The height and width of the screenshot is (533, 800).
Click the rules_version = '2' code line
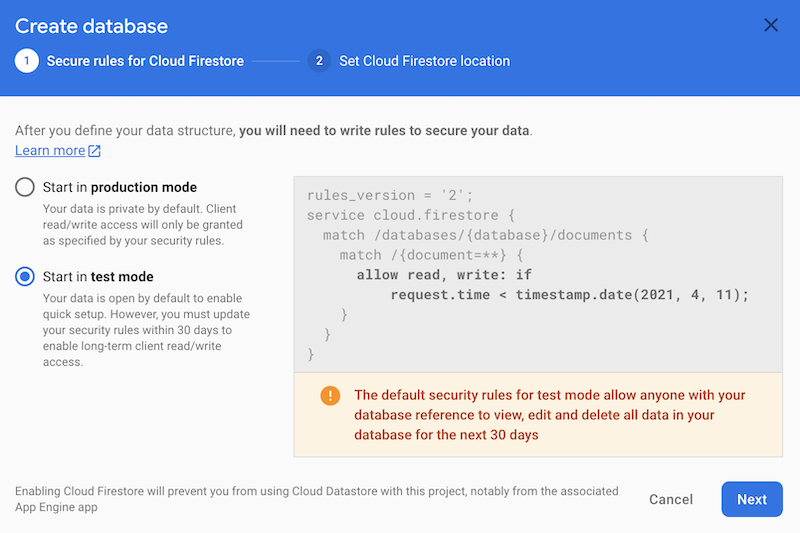[390, 195]
